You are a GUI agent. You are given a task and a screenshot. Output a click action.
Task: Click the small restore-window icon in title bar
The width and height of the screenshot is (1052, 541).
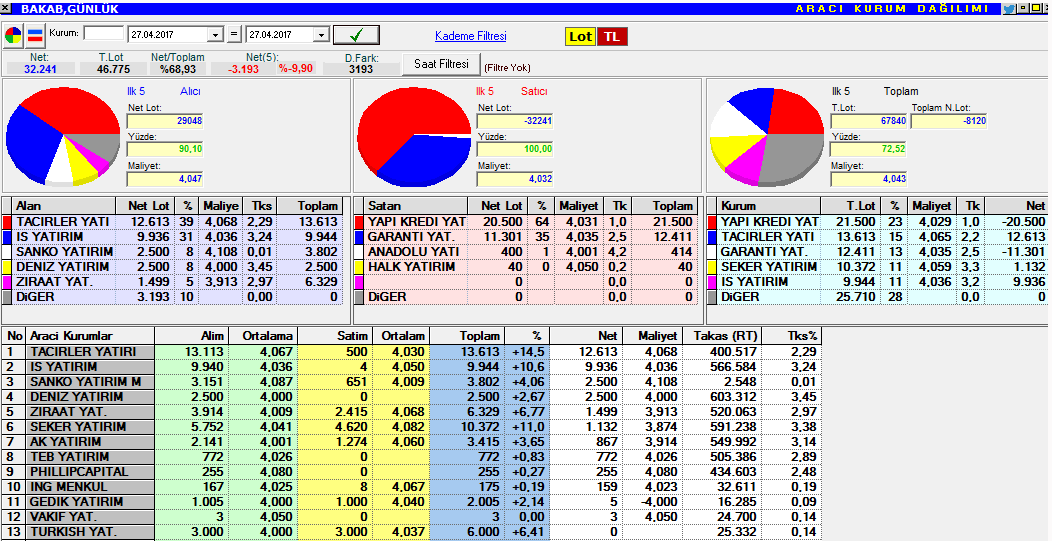[x=1022, y=8]
